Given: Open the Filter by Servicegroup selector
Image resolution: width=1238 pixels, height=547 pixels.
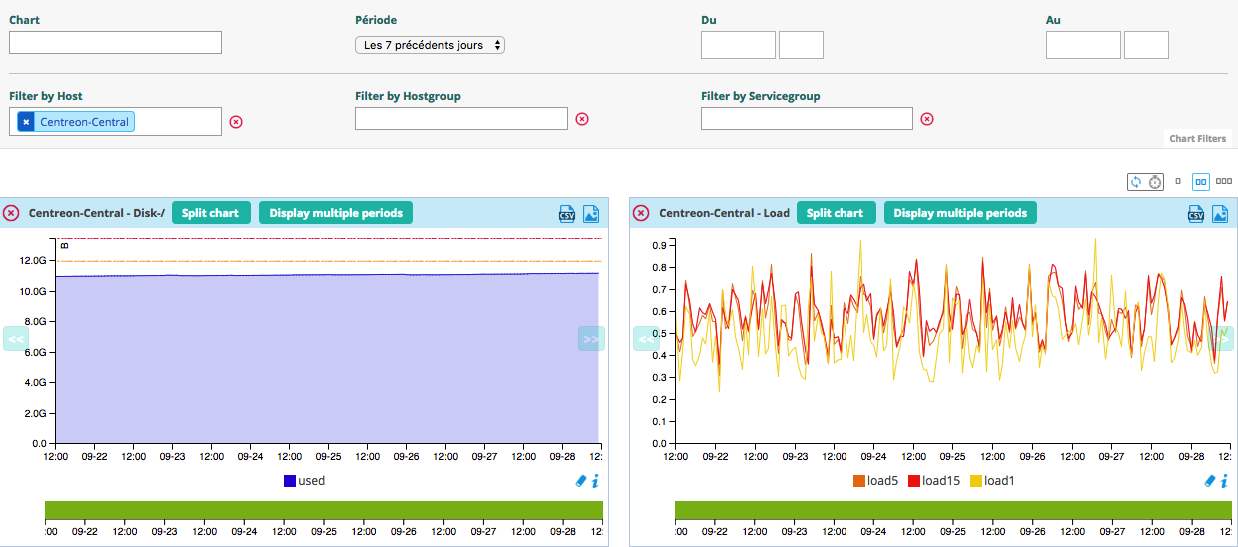Looking at the screenshot, I should click(x=806, y=119).
